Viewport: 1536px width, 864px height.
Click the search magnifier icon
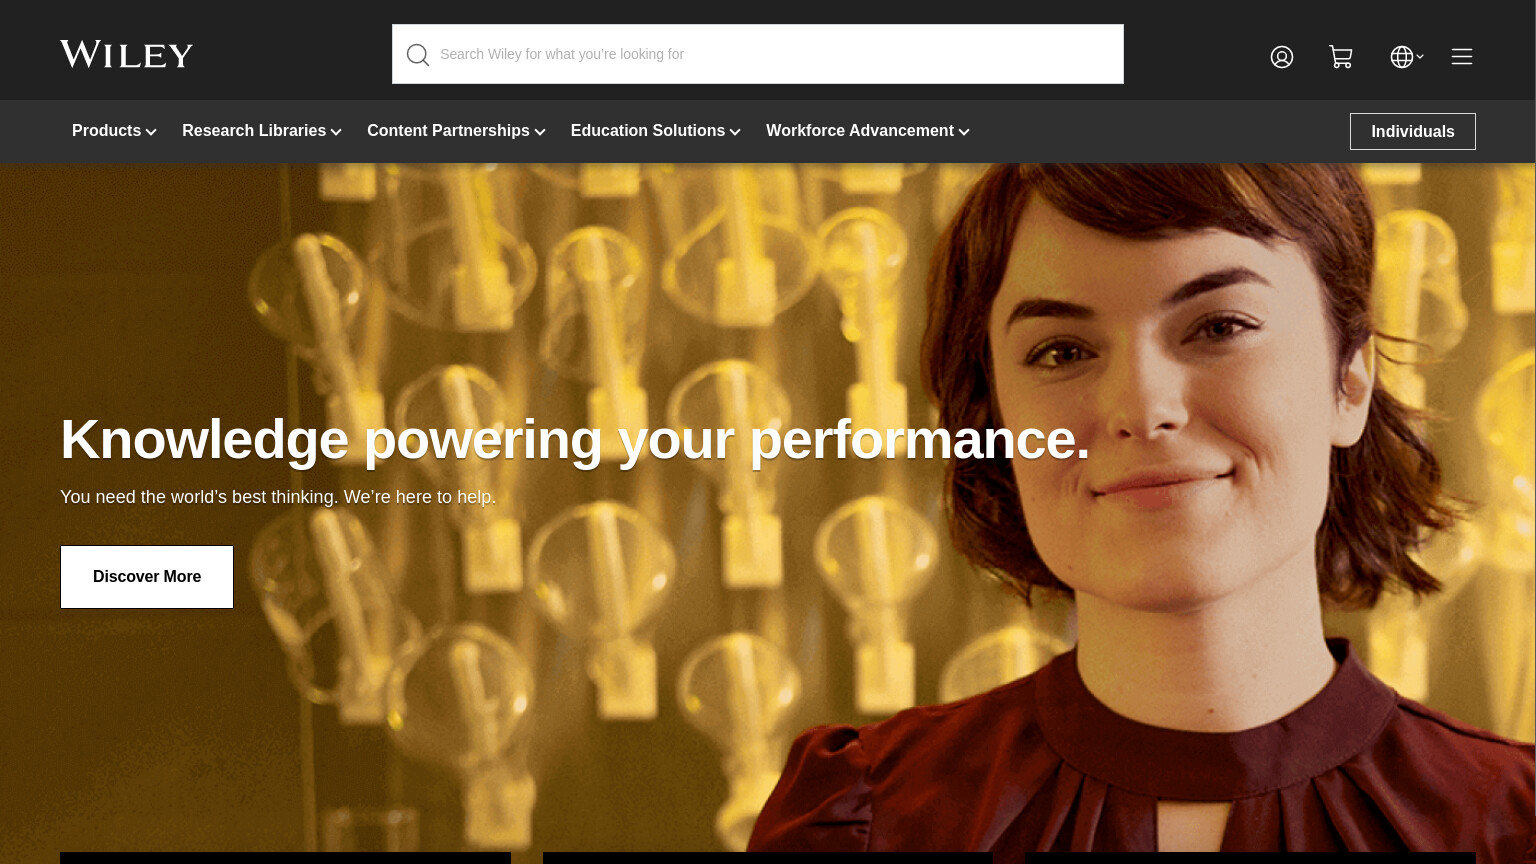coord(418,55)
